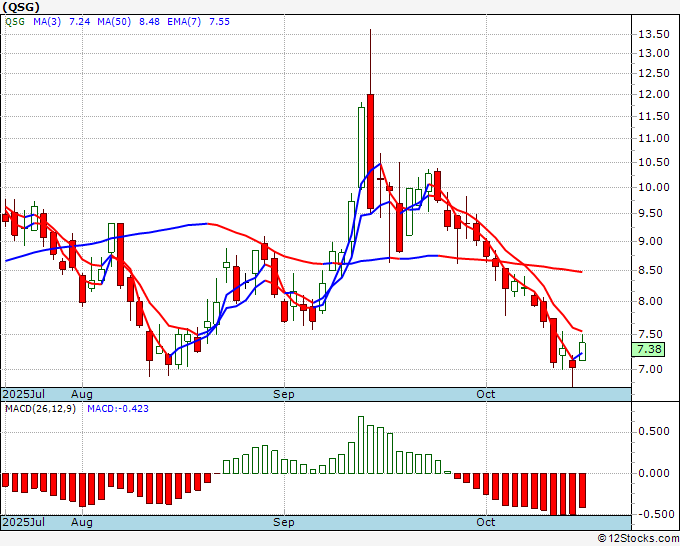Click the 8.50 price axis label
This screenshot has height=546, width=680.
click(x=651, y=270)
